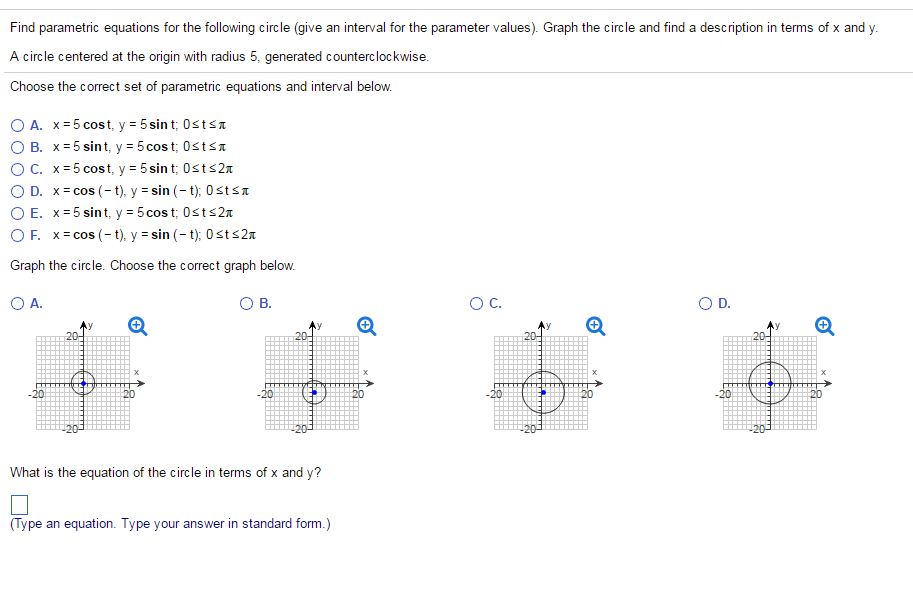913x596 pixels.
Task: Click the small circle in graph B thumbnail
Action: click(316, 392)
